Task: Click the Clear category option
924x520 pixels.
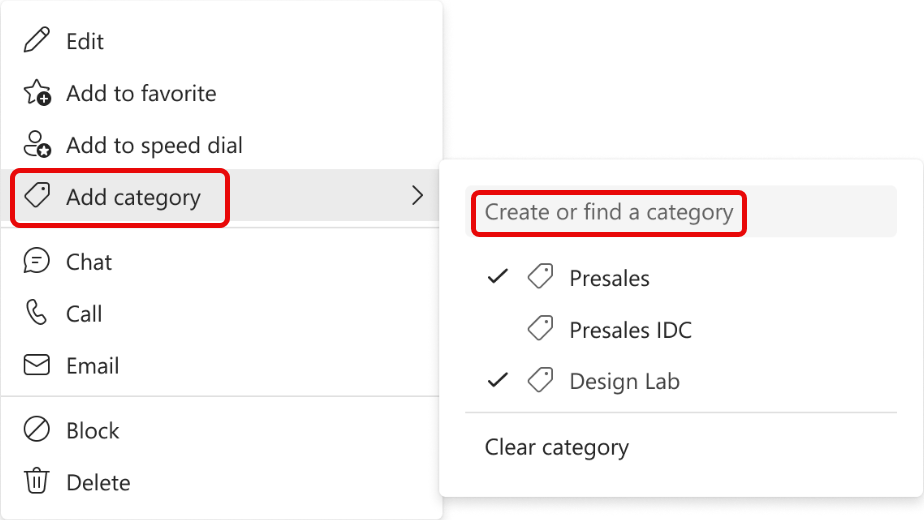Action: tap(557, 447)
